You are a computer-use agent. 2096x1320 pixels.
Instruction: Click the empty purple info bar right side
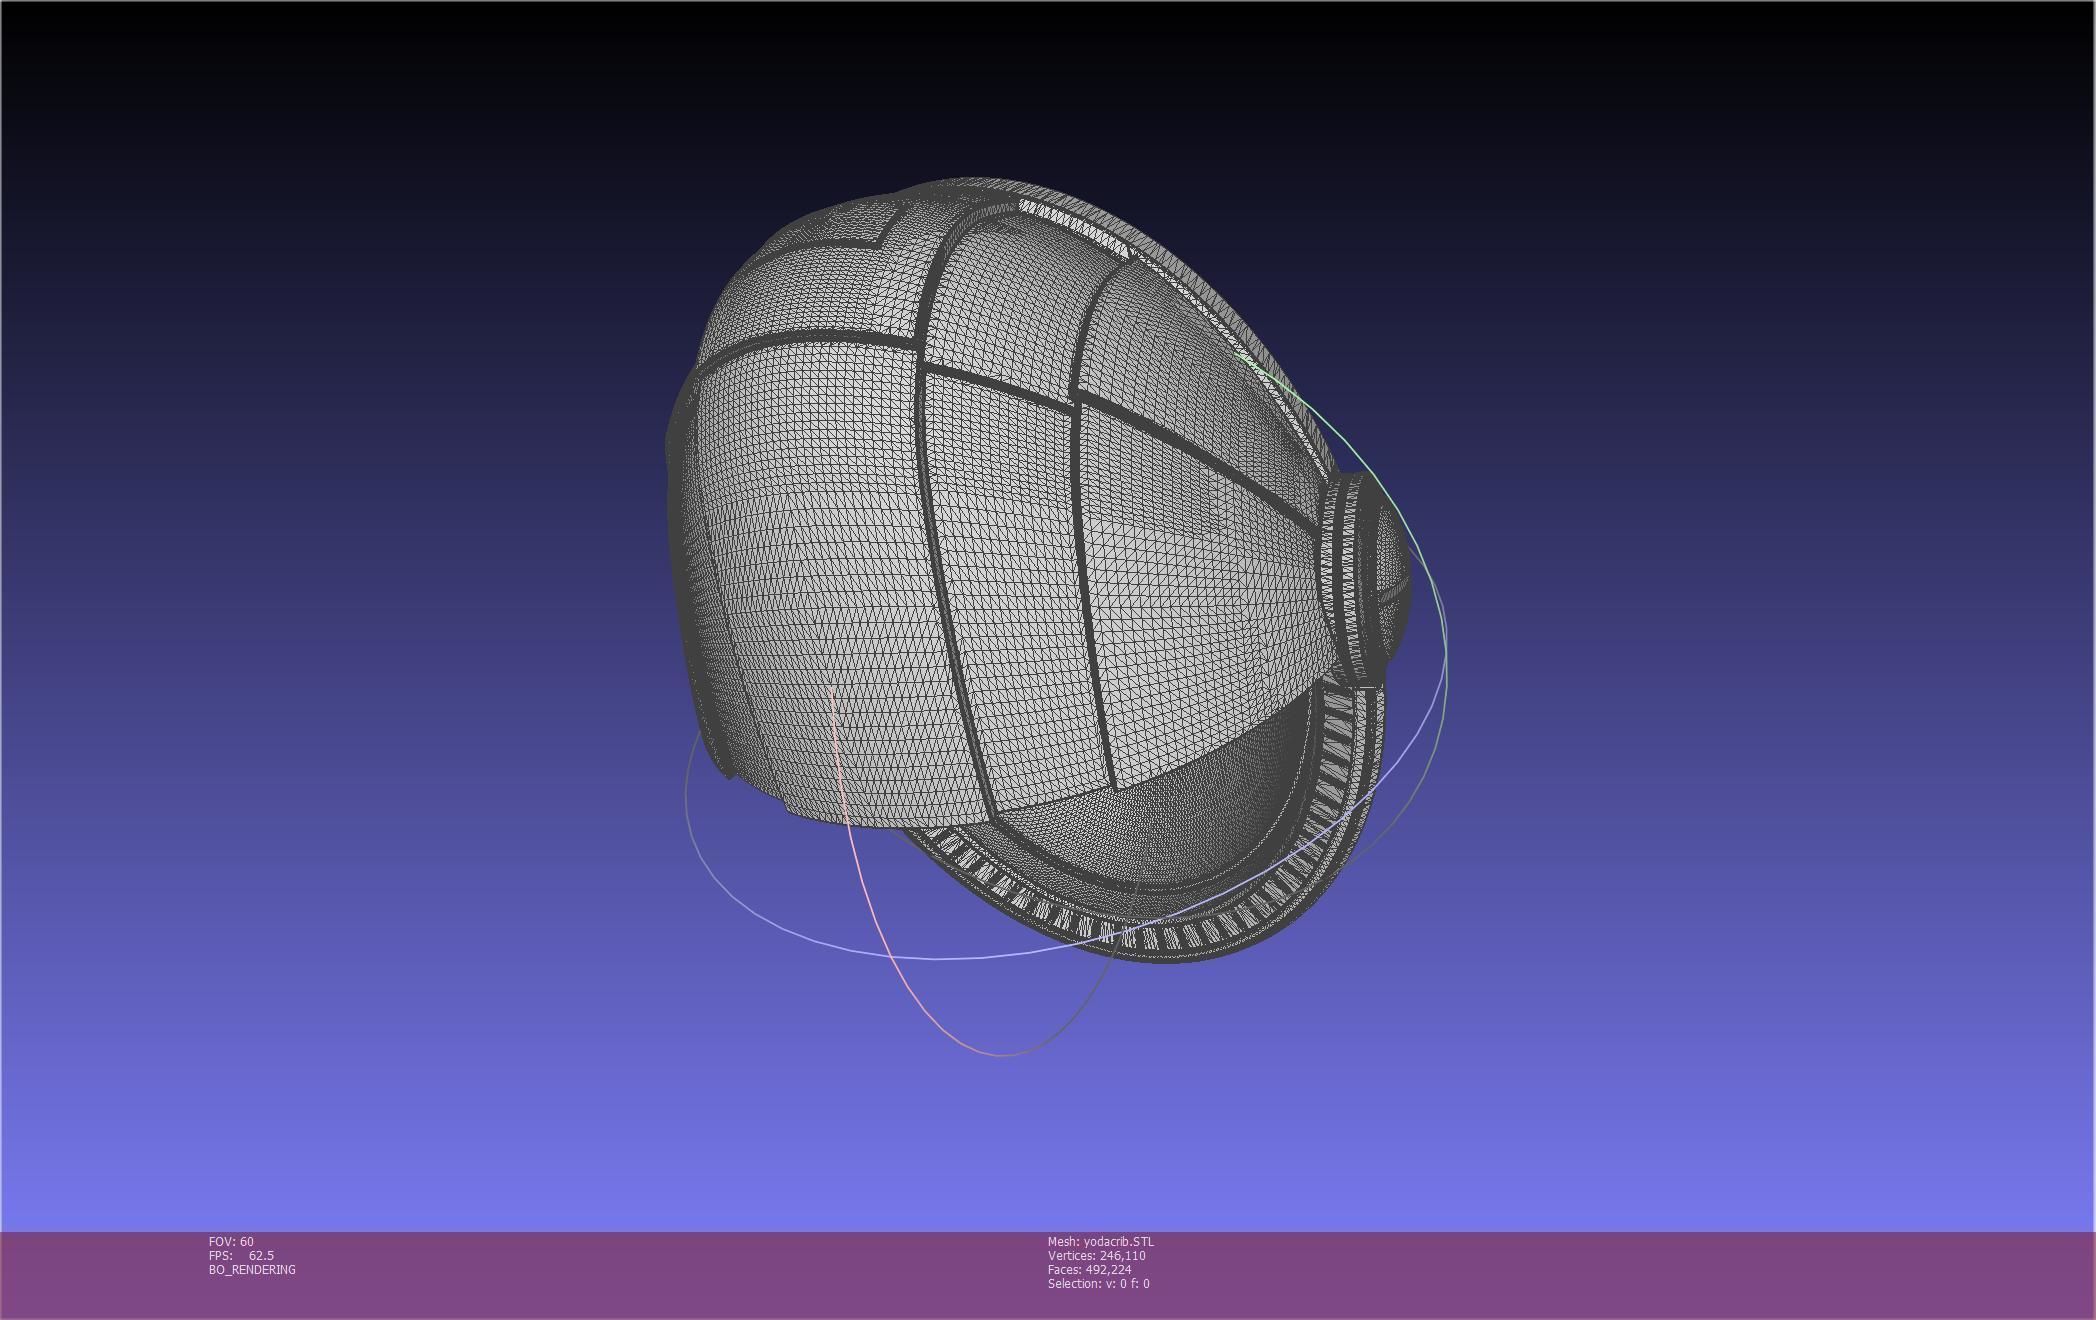pos(1700,1275)
